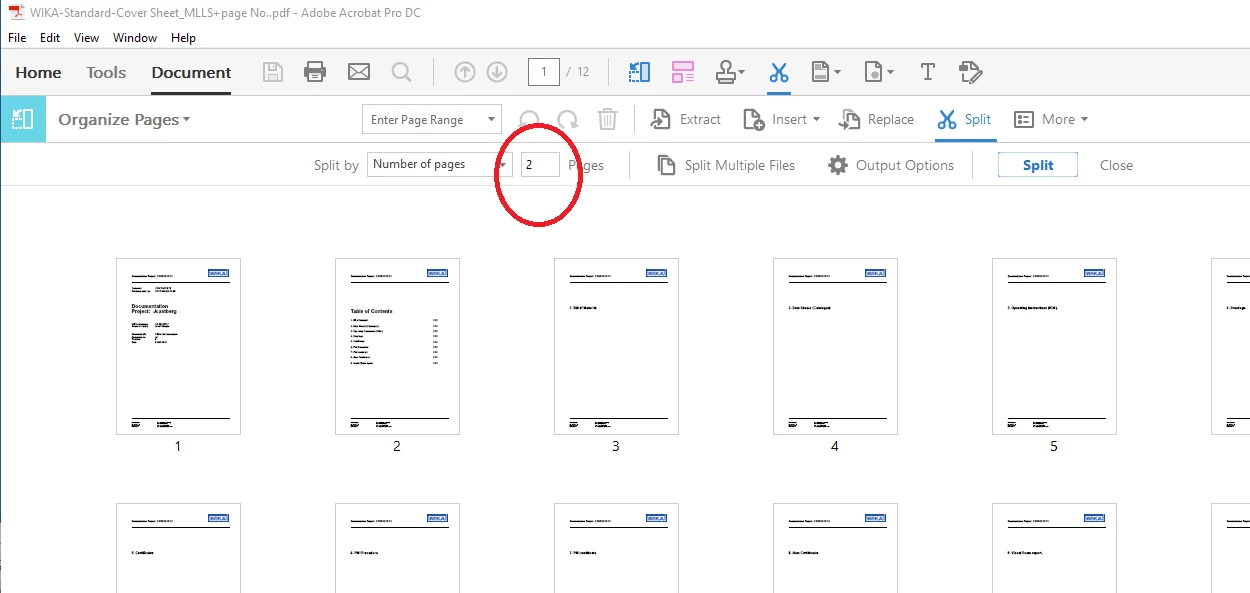Click the Save file icon
This screenshot has height=593, width=1250.
(272, 72)
